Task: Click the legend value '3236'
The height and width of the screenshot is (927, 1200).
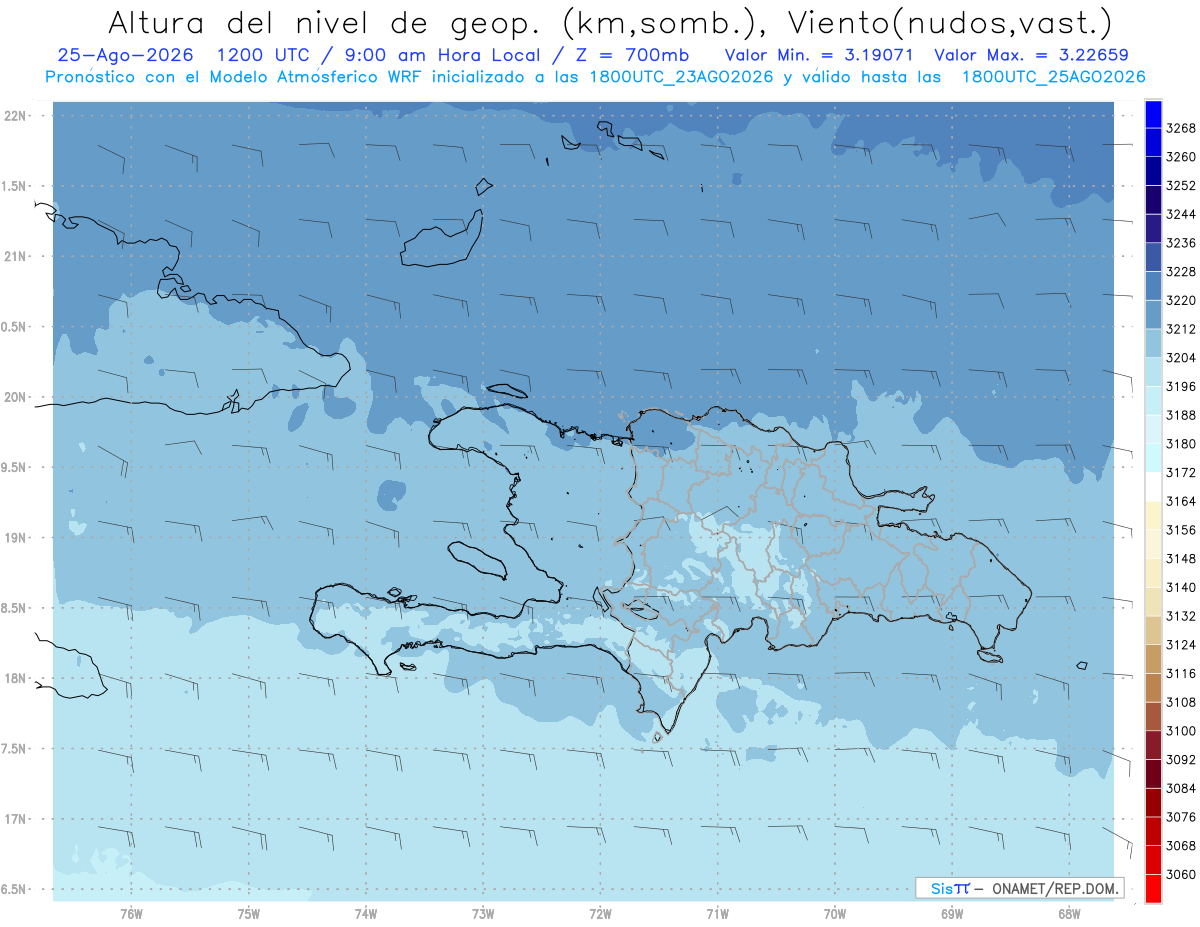Action: 1181,243
